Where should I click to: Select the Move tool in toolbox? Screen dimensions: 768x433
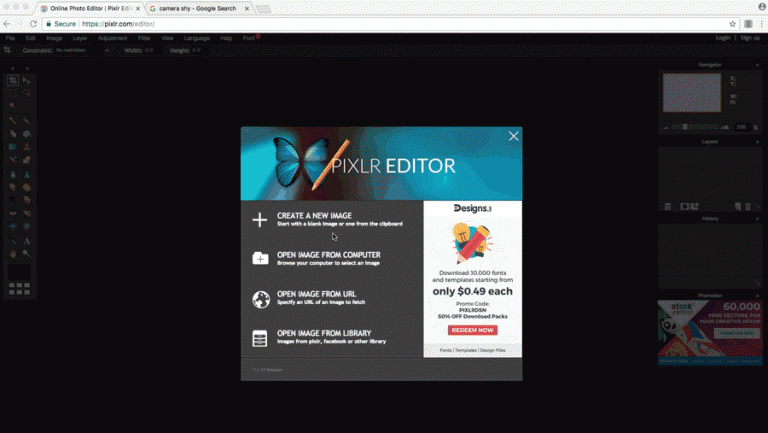tap(26, 80)
